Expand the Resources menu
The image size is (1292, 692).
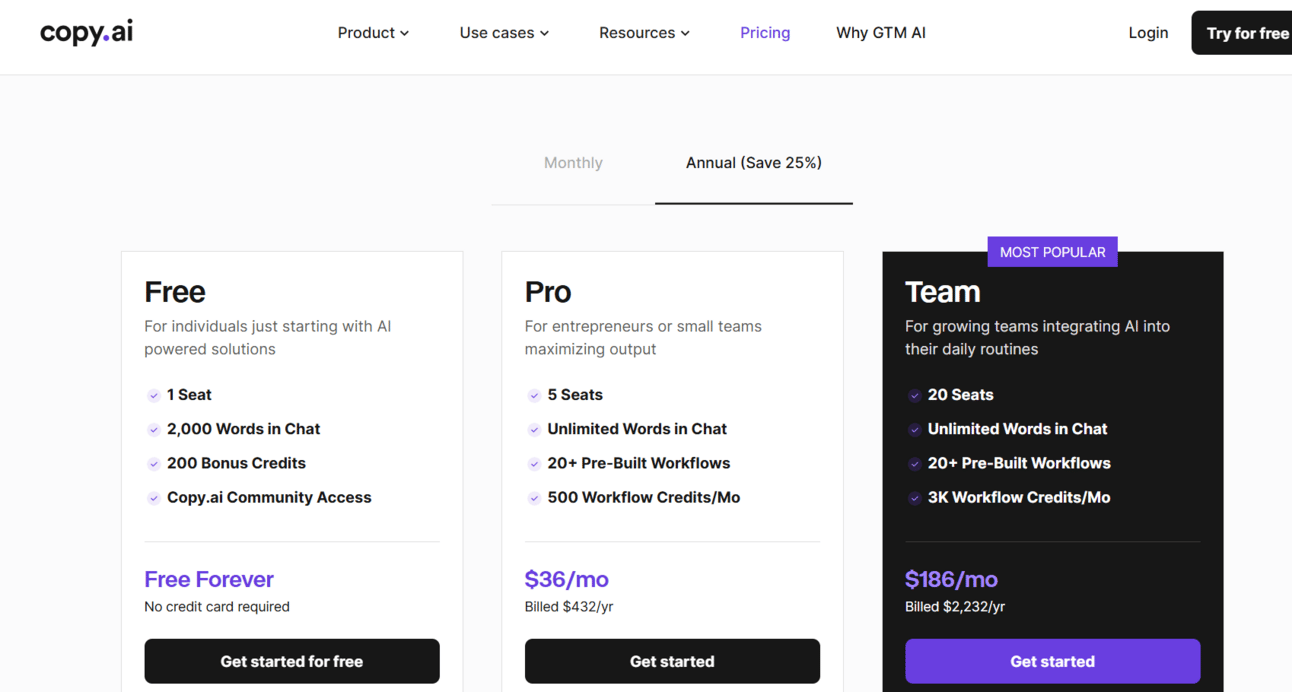[644, 33]
